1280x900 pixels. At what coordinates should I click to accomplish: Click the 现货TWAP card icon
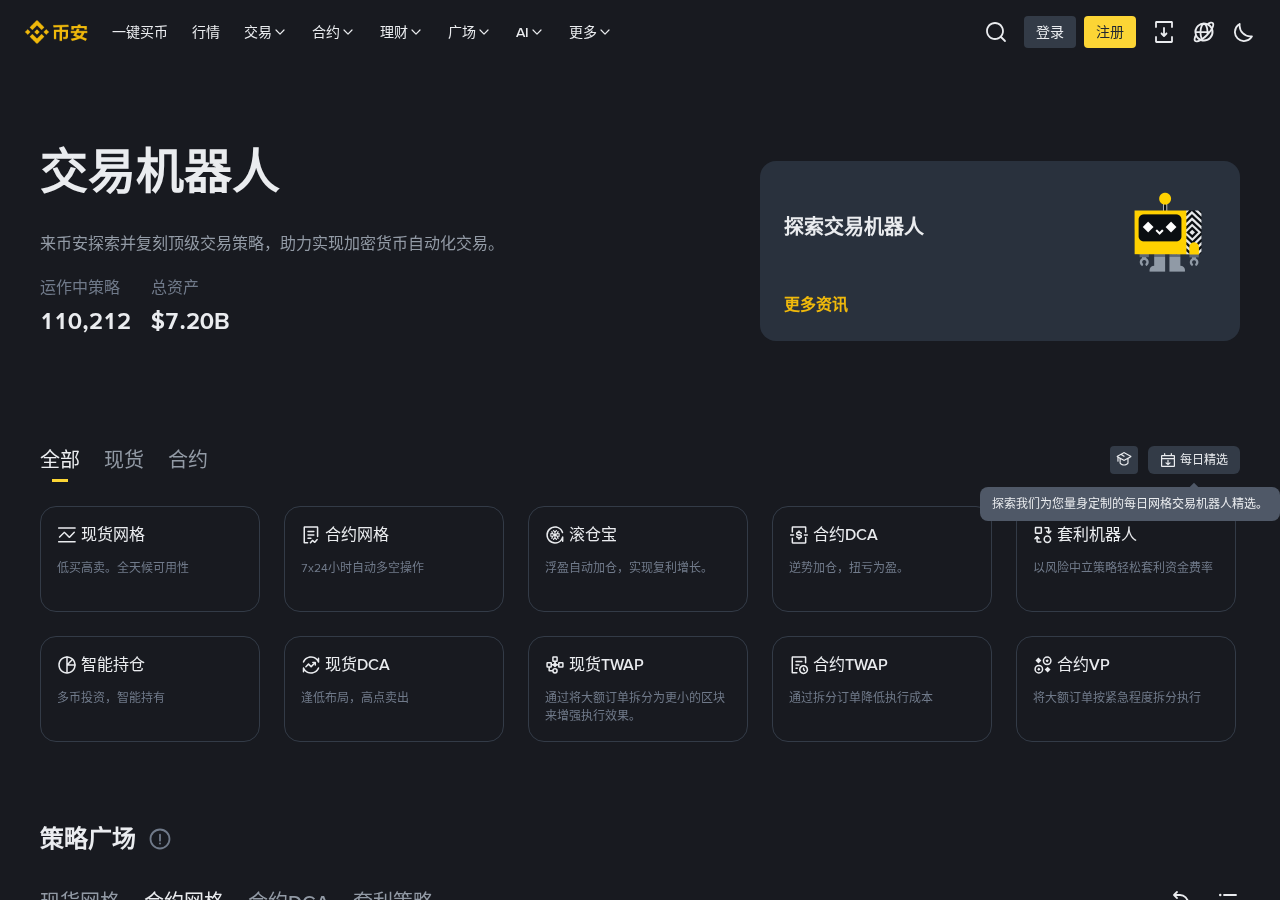[x=555, y=665]
